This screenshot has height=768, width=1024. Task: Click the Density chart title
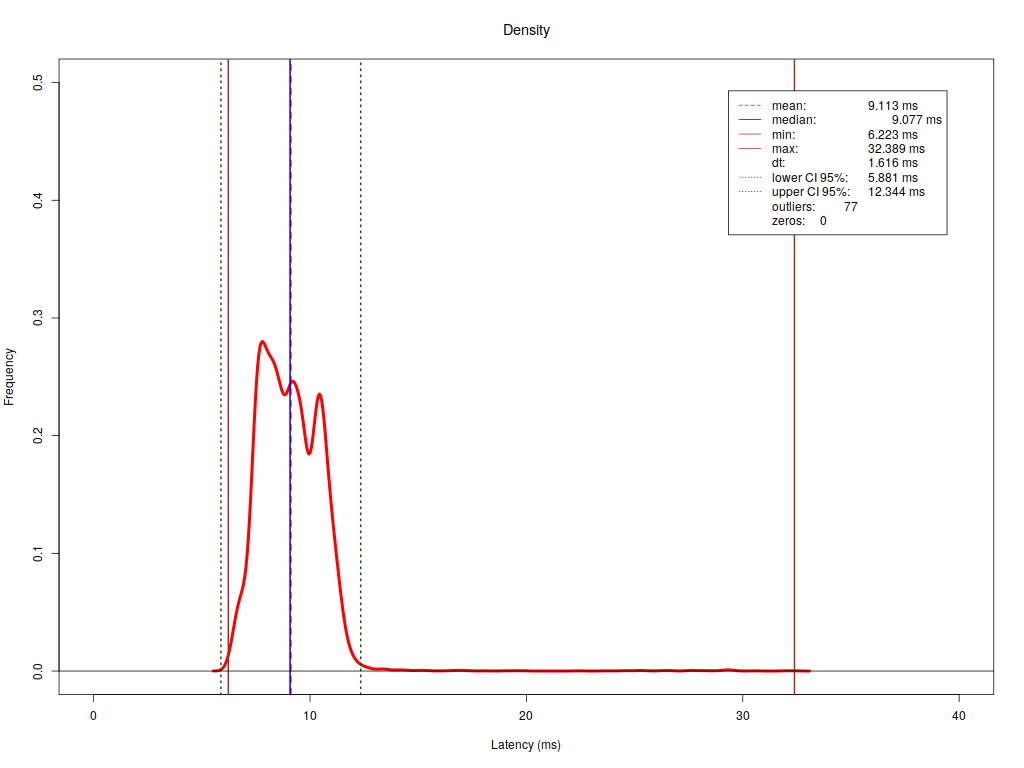coord(526,30)
